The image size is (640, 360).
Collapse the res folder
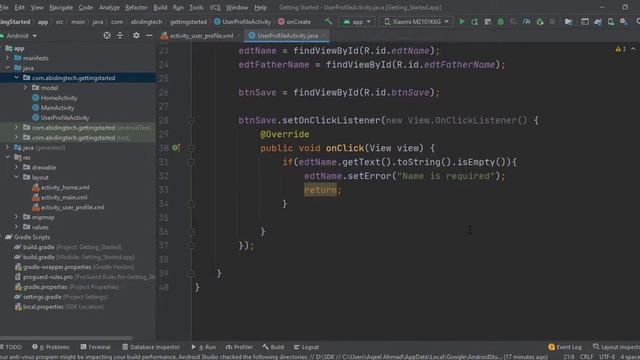click(7, 157)
